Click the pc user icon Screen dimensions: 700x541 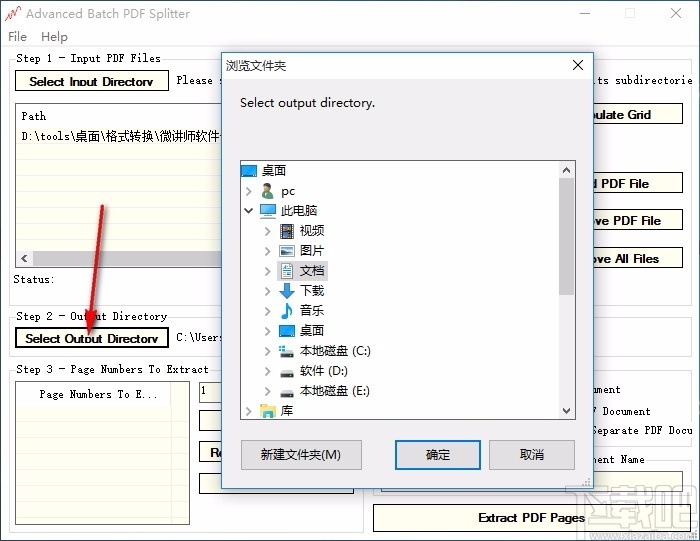pos(267,191)
